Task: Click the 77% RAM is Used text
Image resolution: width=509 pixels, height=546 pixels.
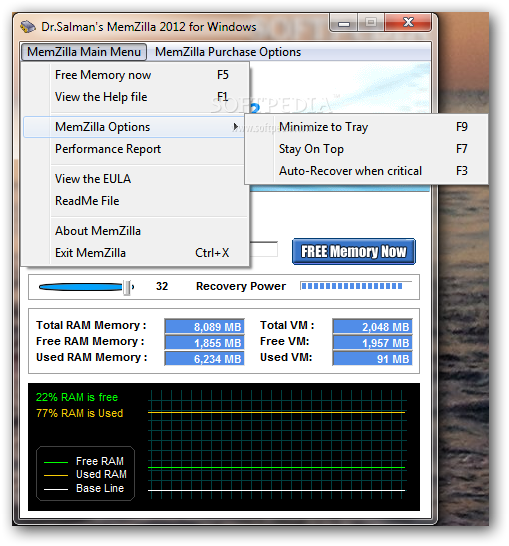Action: (79, 413)
